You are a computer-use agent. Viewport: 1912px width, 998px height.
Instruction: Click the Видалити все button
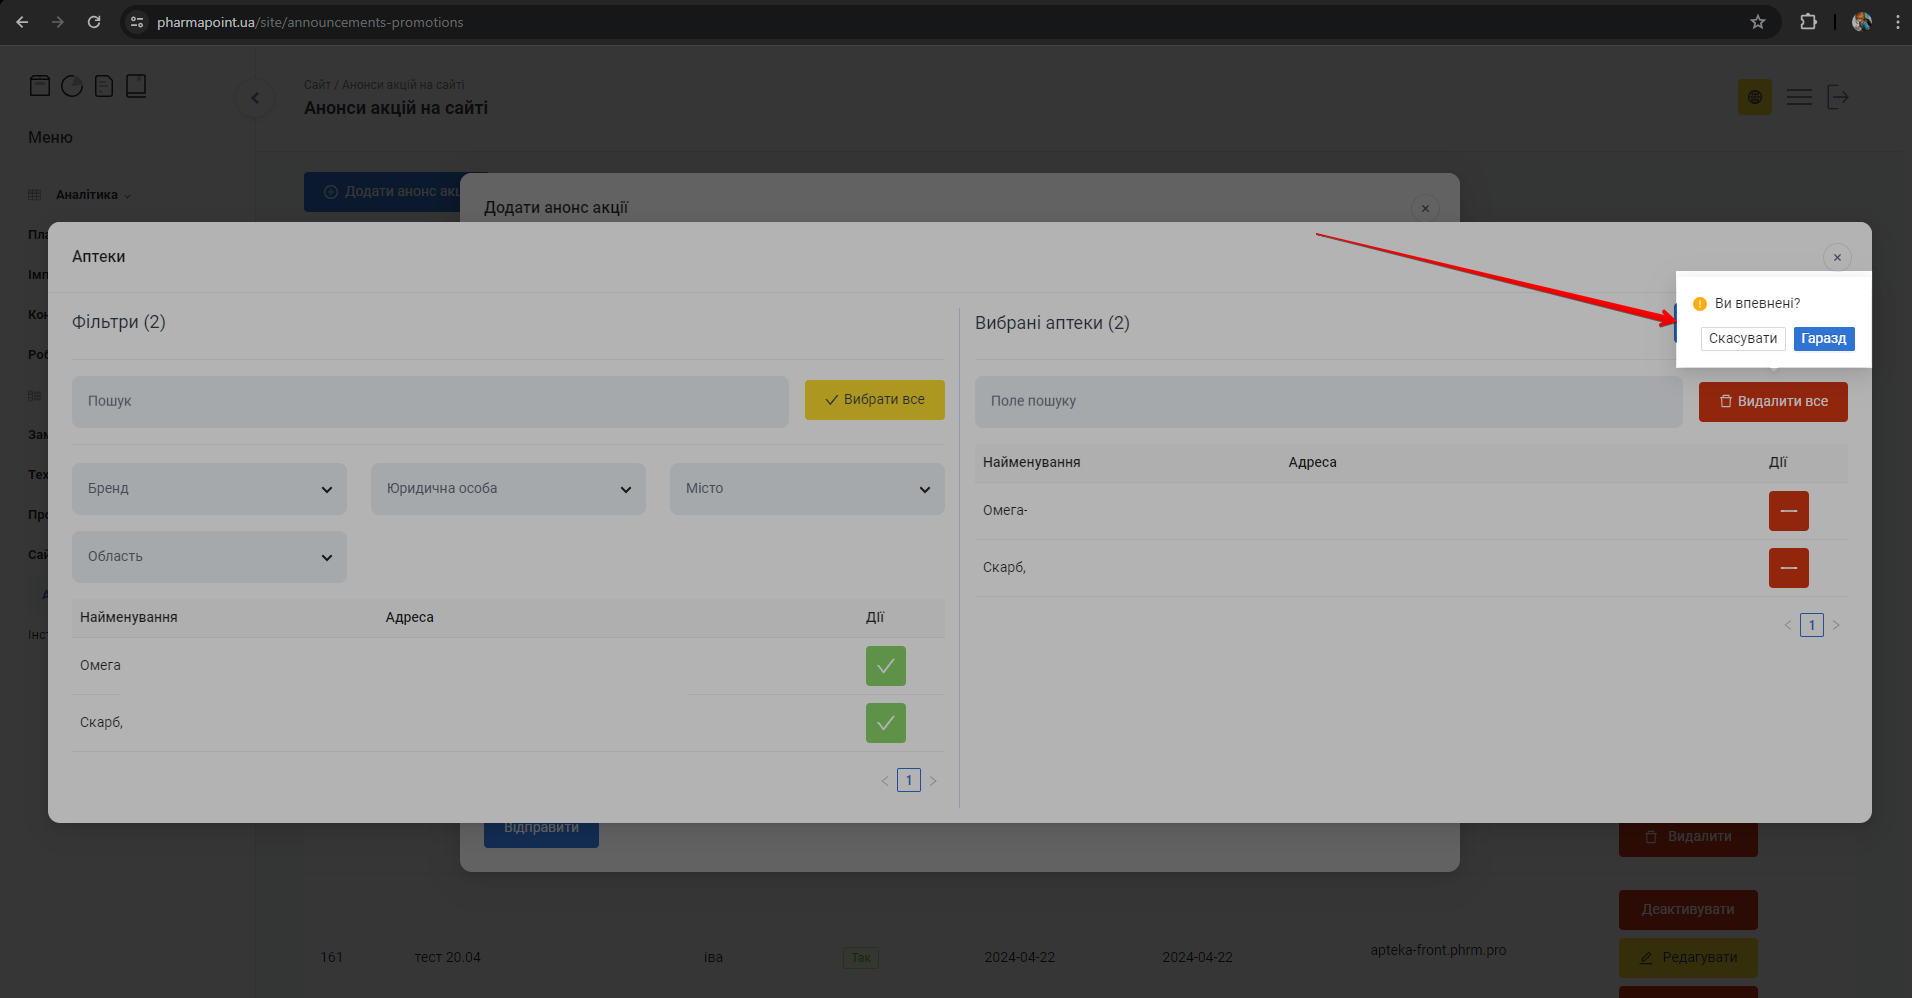[1772, 402]
